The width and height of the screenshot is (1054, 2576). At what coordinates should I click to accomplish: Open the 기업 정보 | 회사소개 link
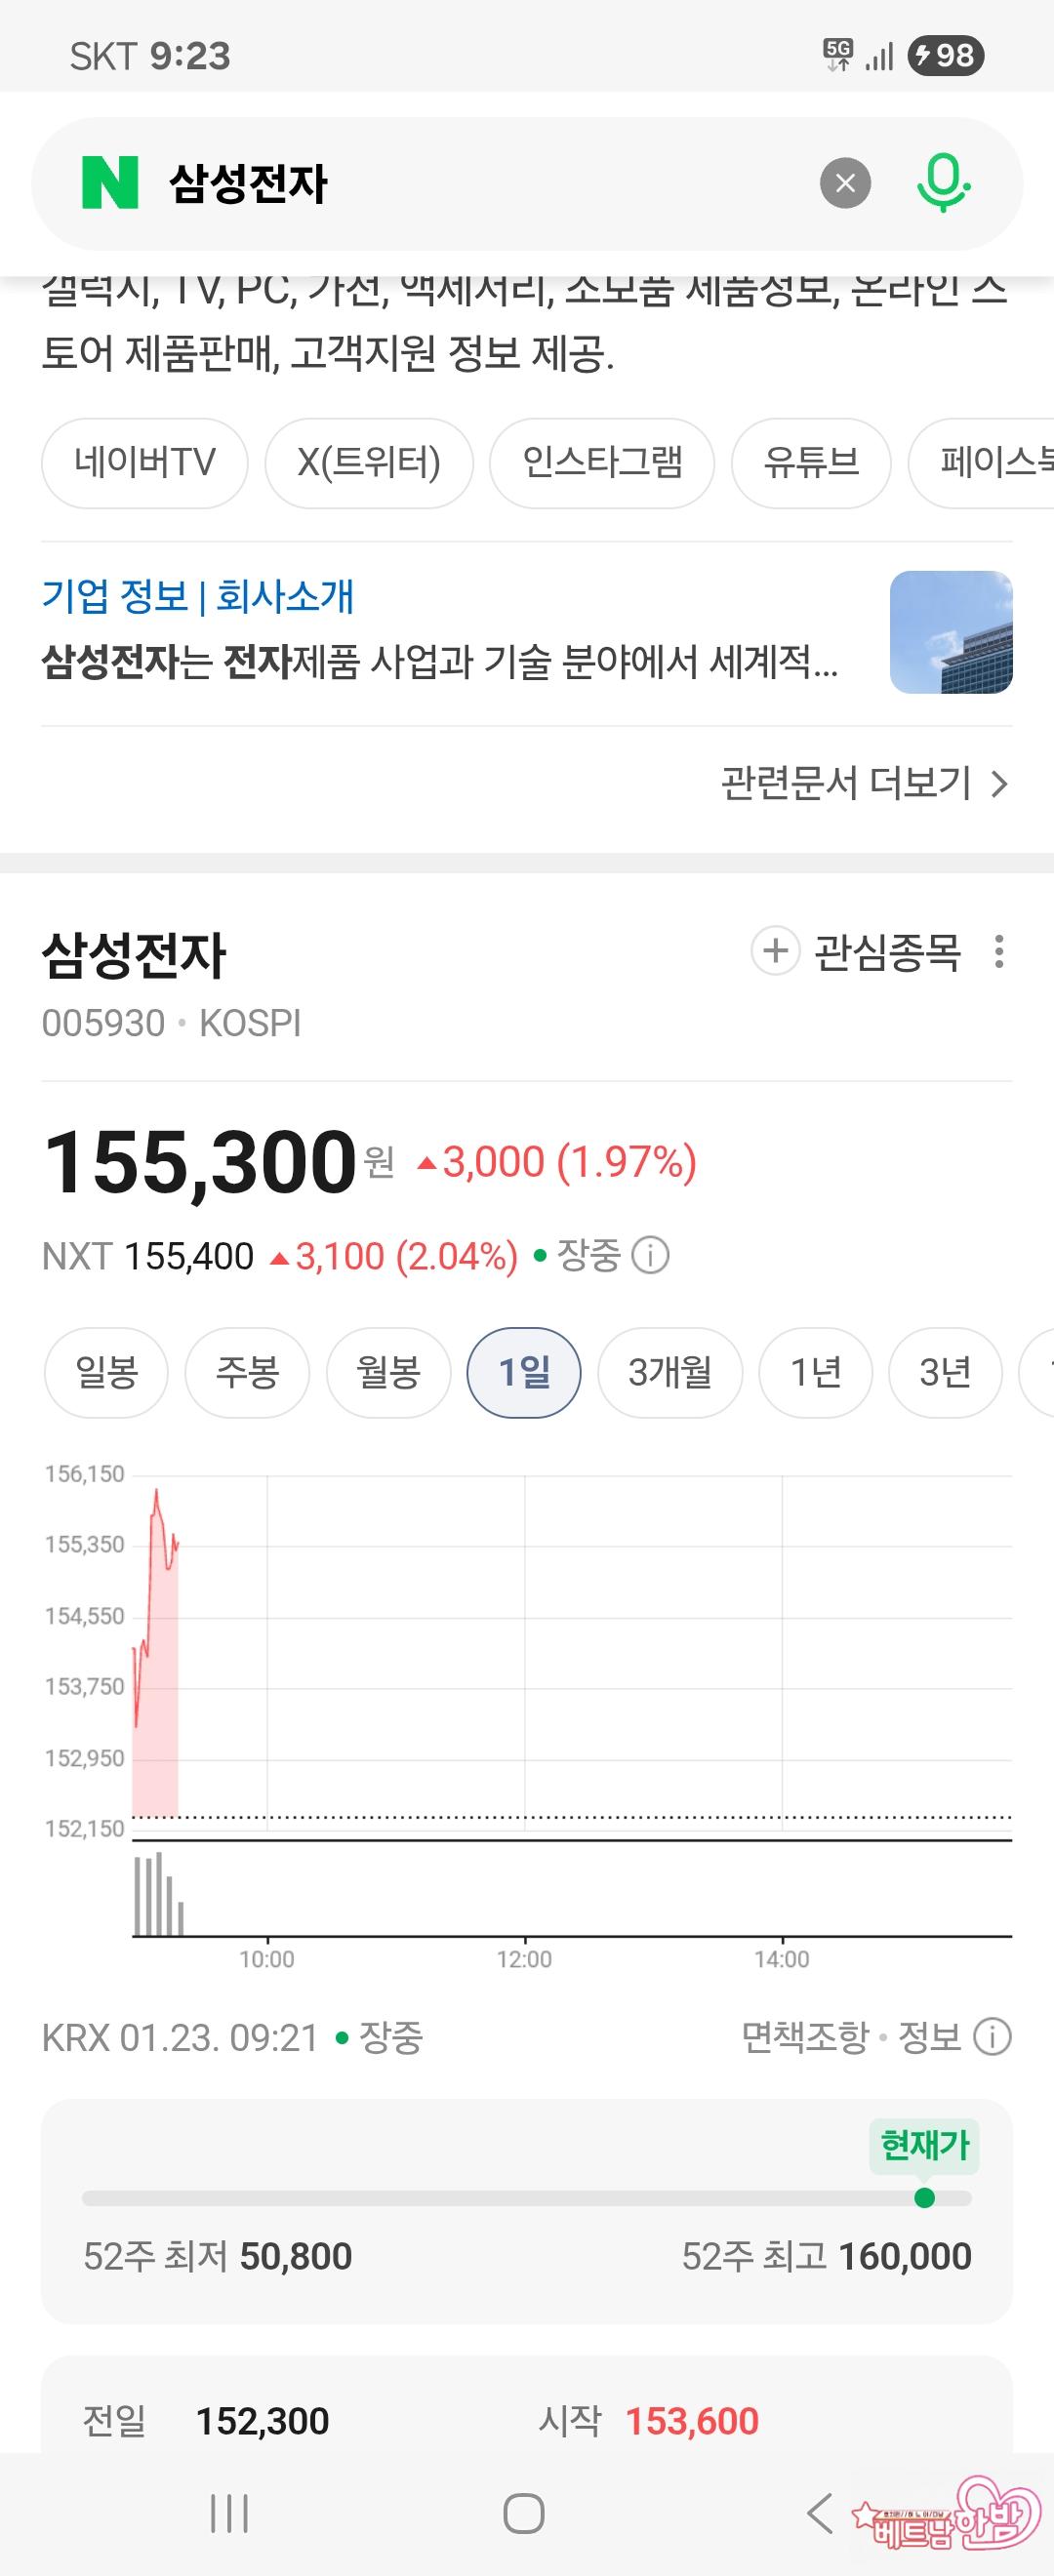click(x=198, y=596)
